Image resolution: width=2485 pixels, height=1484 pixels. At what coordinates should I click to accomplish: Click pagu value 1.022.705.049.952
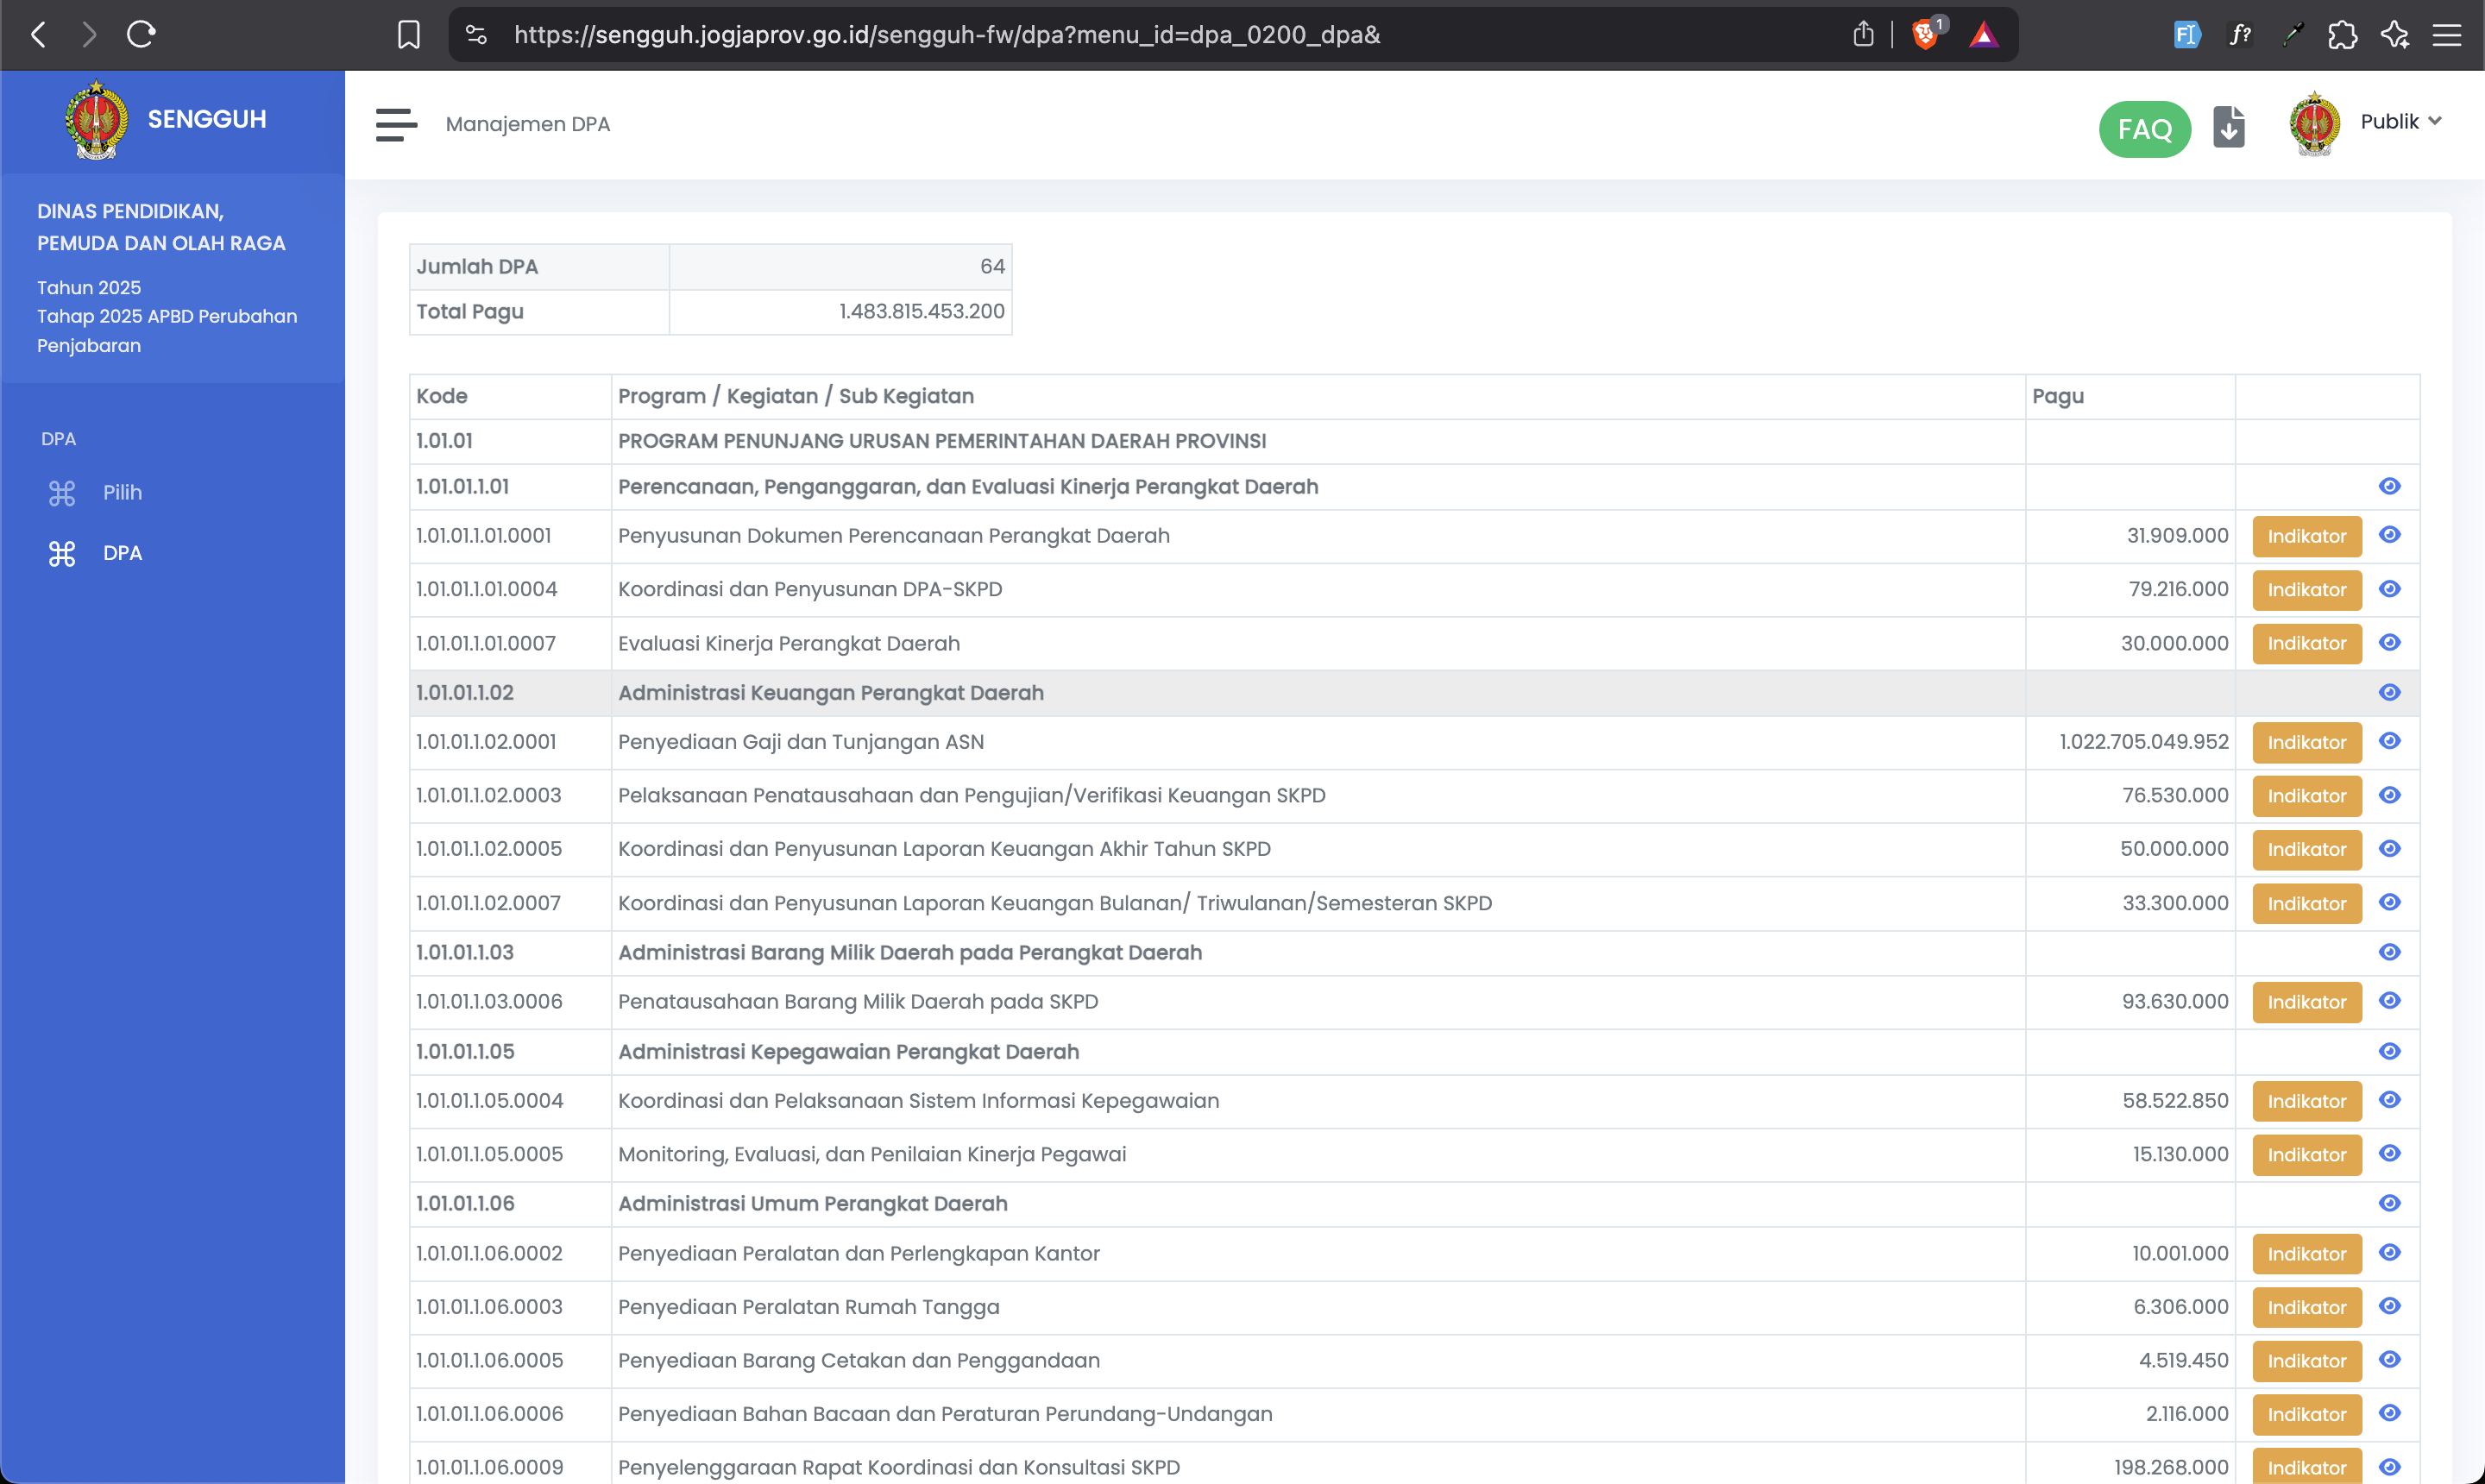click(2143, 742)
